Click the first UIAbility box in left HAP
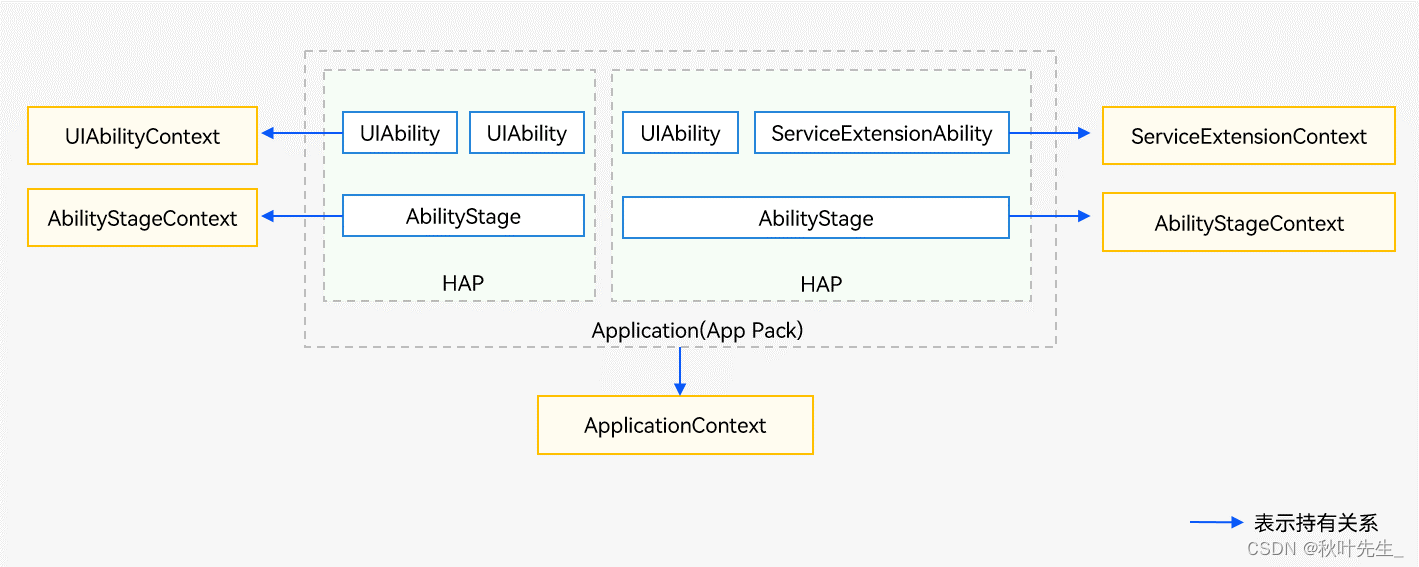The width and height of the screenshot is (1419, 567). tap(400, 133)
